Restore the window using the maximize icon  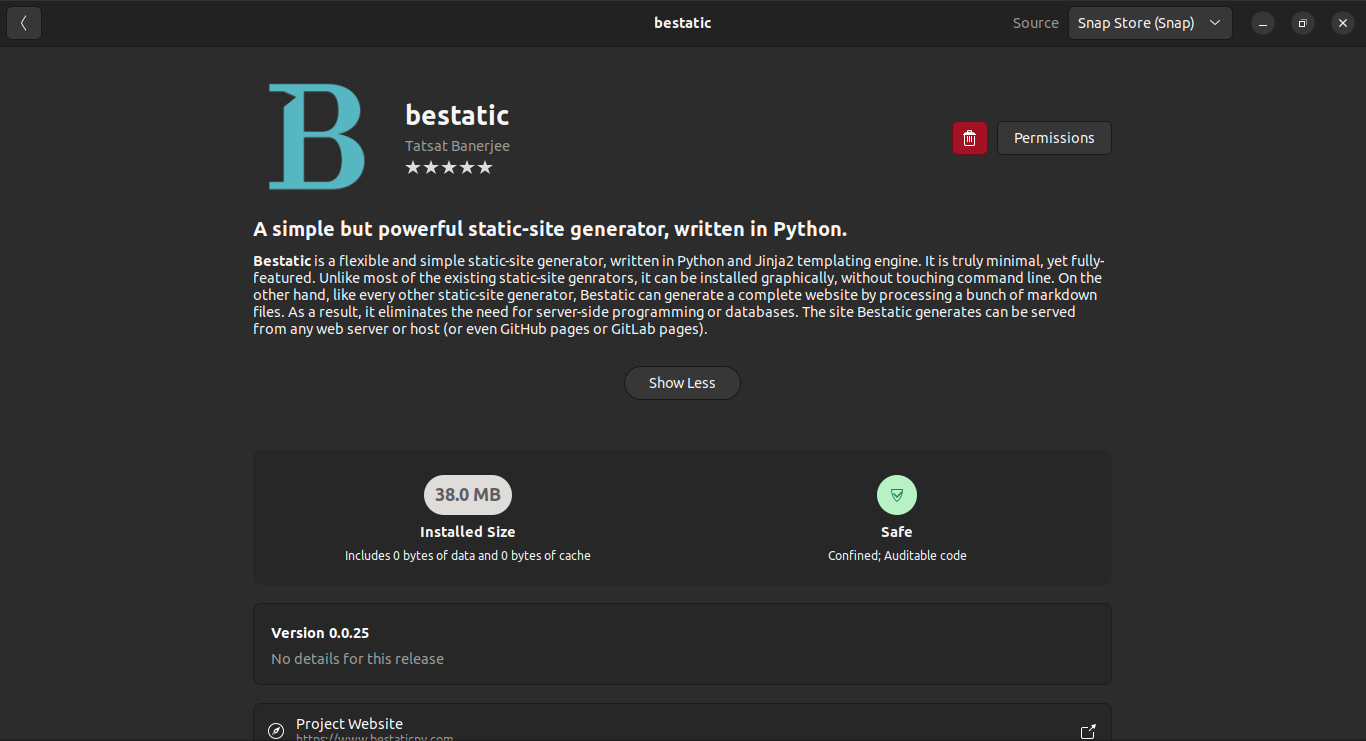point(1302,23)
